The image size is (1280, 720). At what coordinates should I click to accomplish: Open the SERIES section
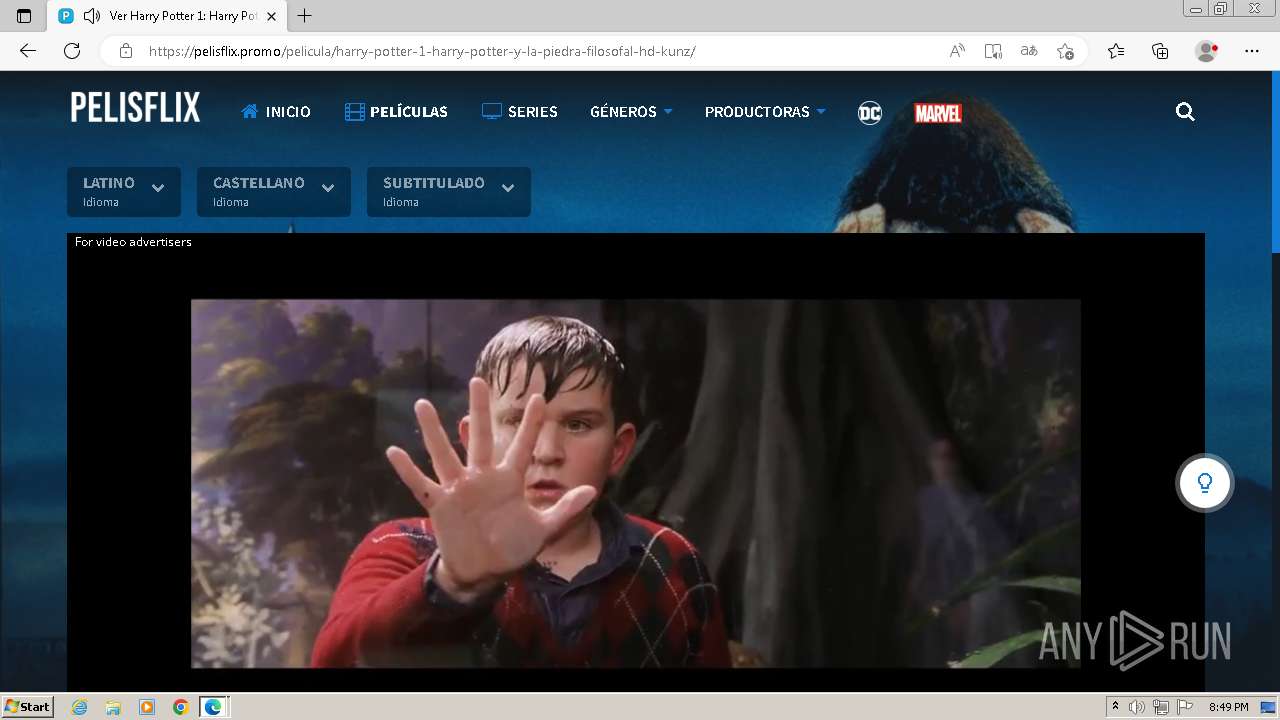pyautogui.click(x=520, y=112)
